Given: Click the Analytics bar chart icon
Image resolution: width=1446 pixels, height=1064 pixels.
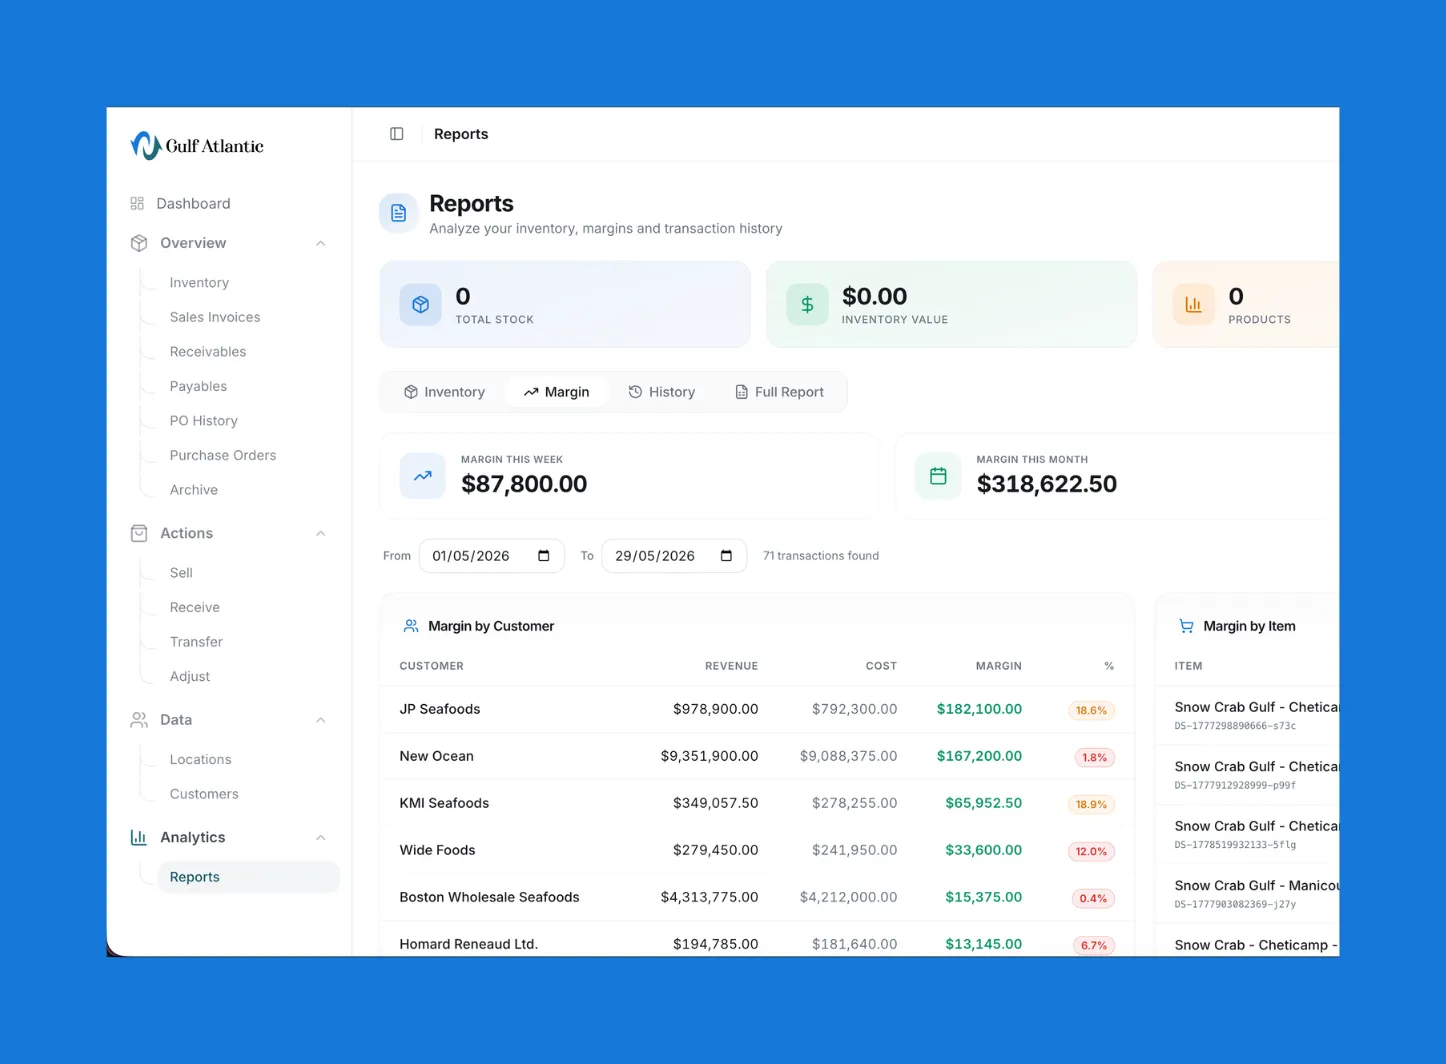Looking at the screenshot, I should [139, 837].
